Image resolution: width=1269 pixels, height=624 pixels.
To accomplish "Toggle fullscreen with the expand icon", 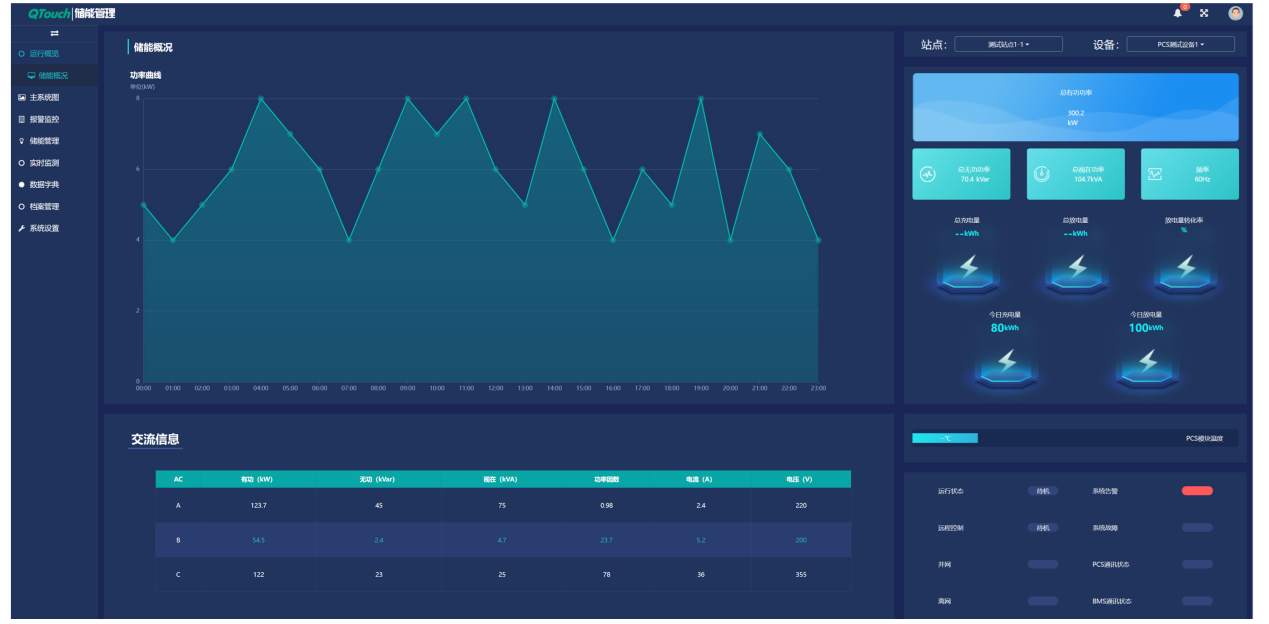I will [1204, 13].
